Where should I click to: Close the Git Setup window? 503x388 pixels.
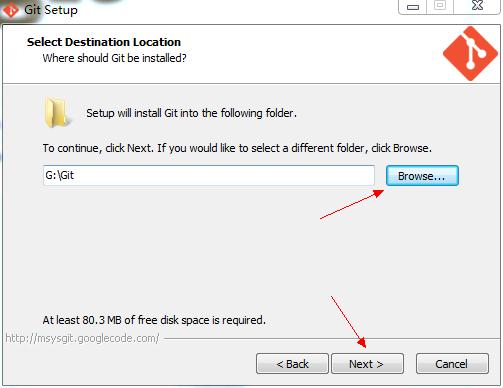477,6
